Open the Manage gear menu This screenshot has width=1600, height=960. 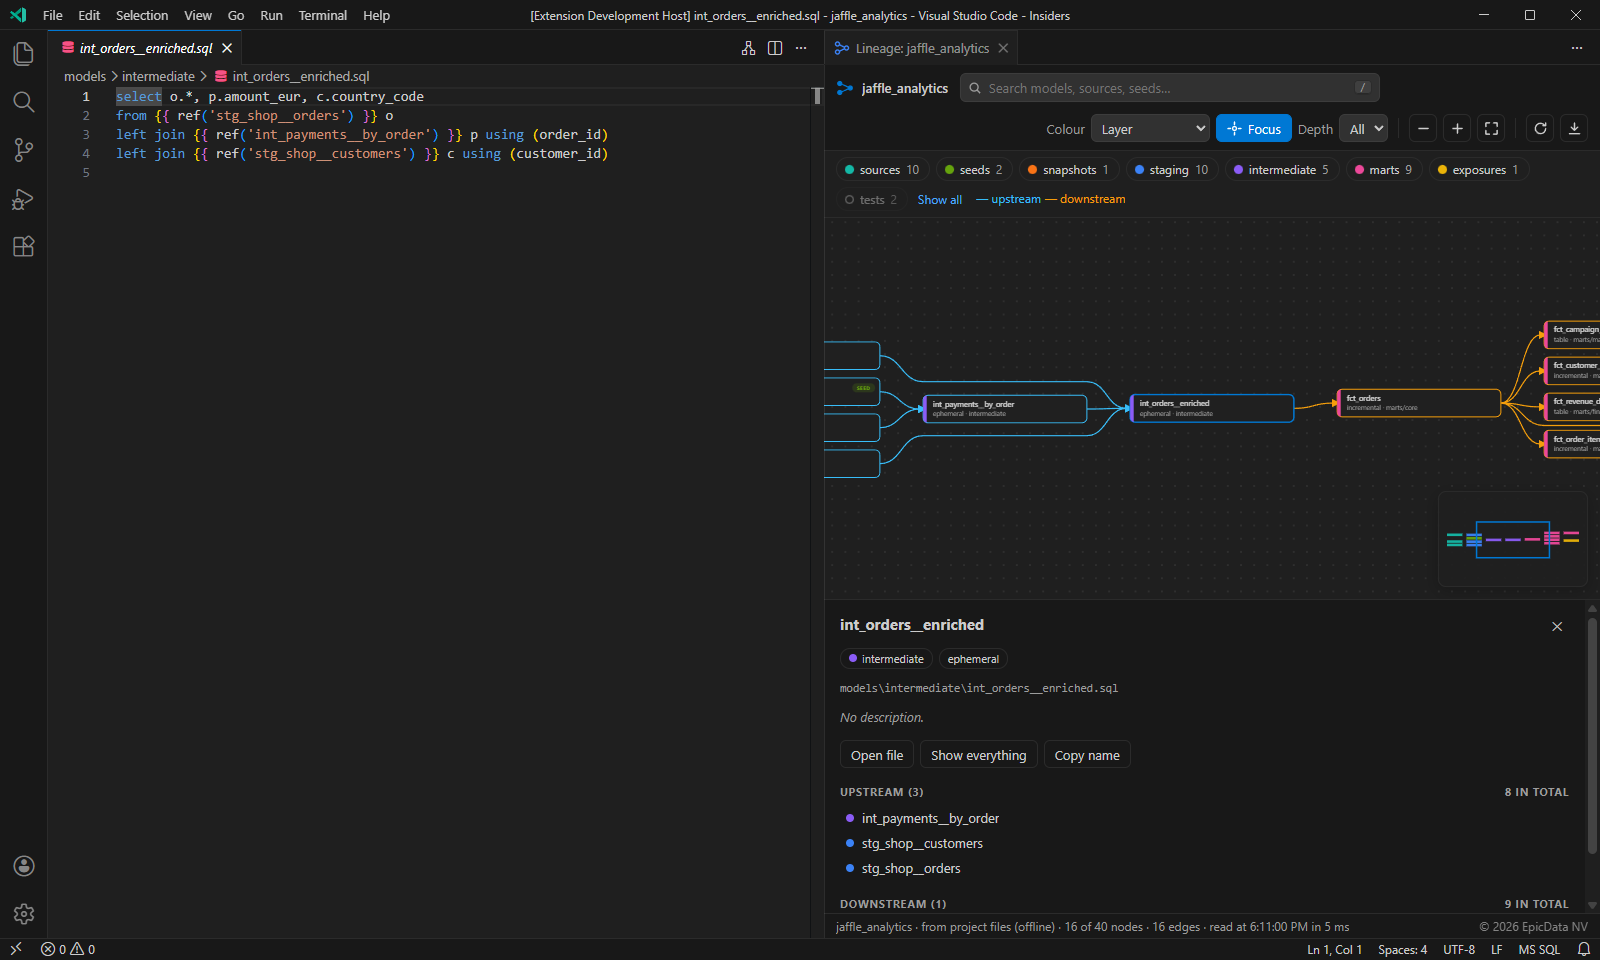coord(23,914)
